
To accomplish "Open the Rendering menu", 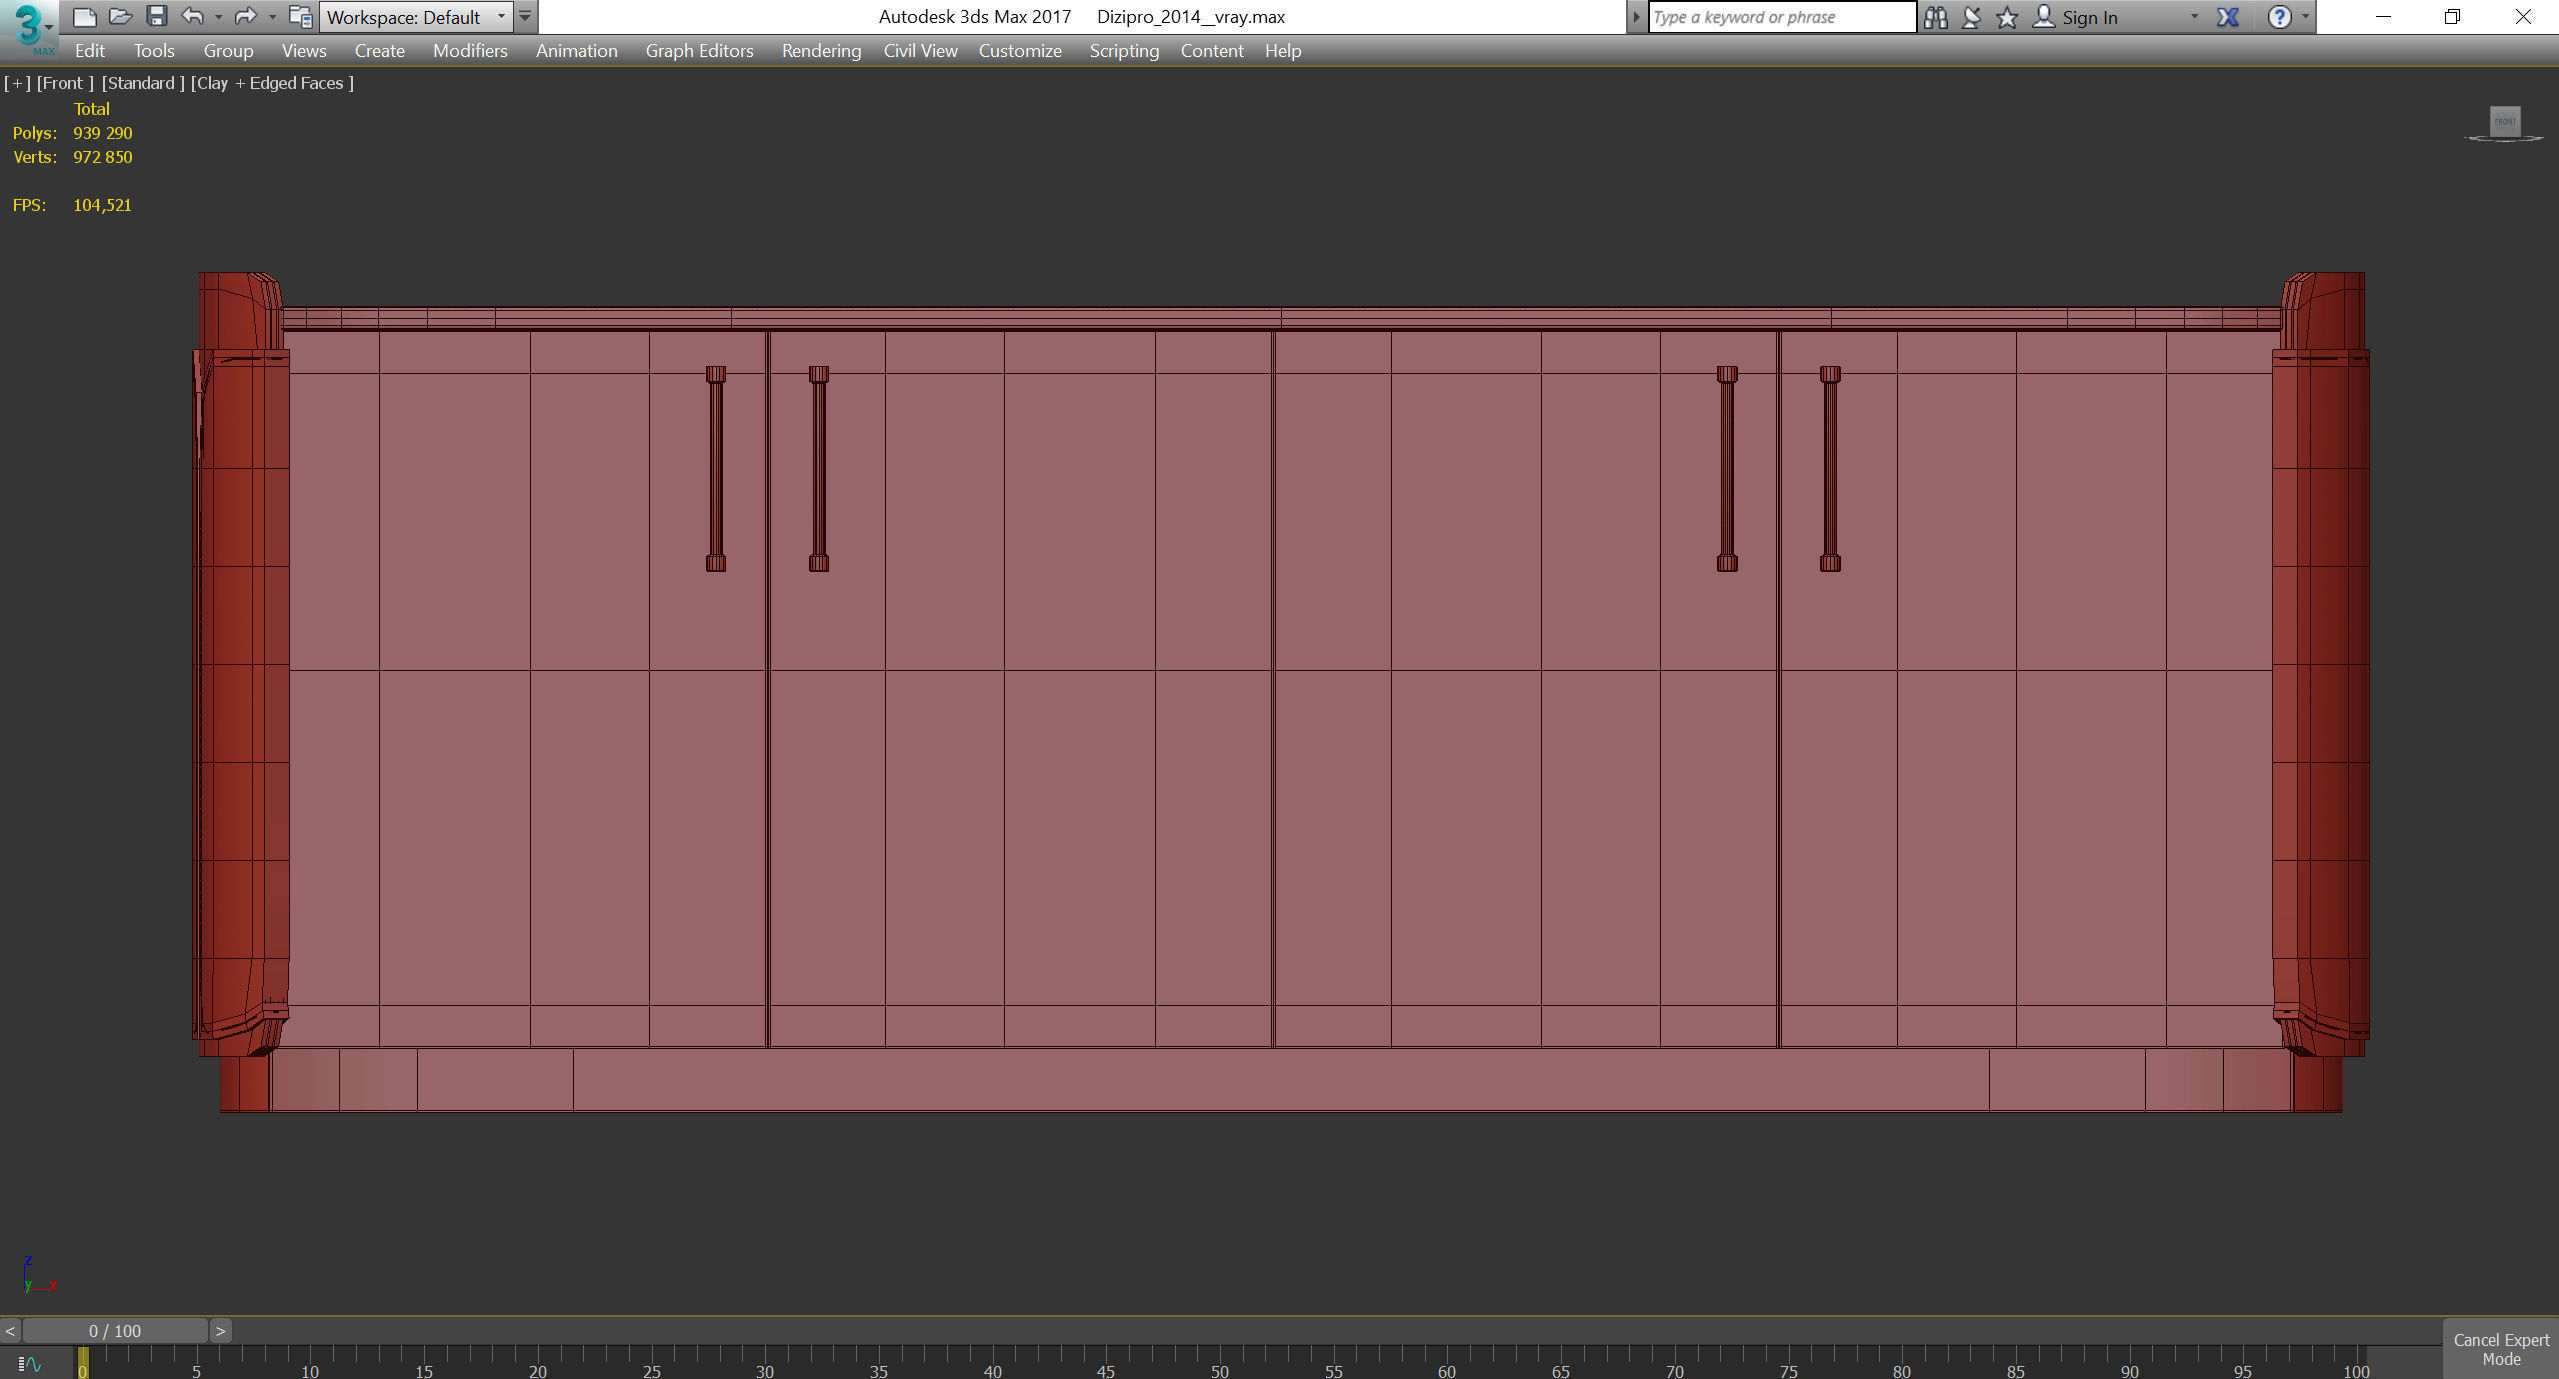I will 820,51.
